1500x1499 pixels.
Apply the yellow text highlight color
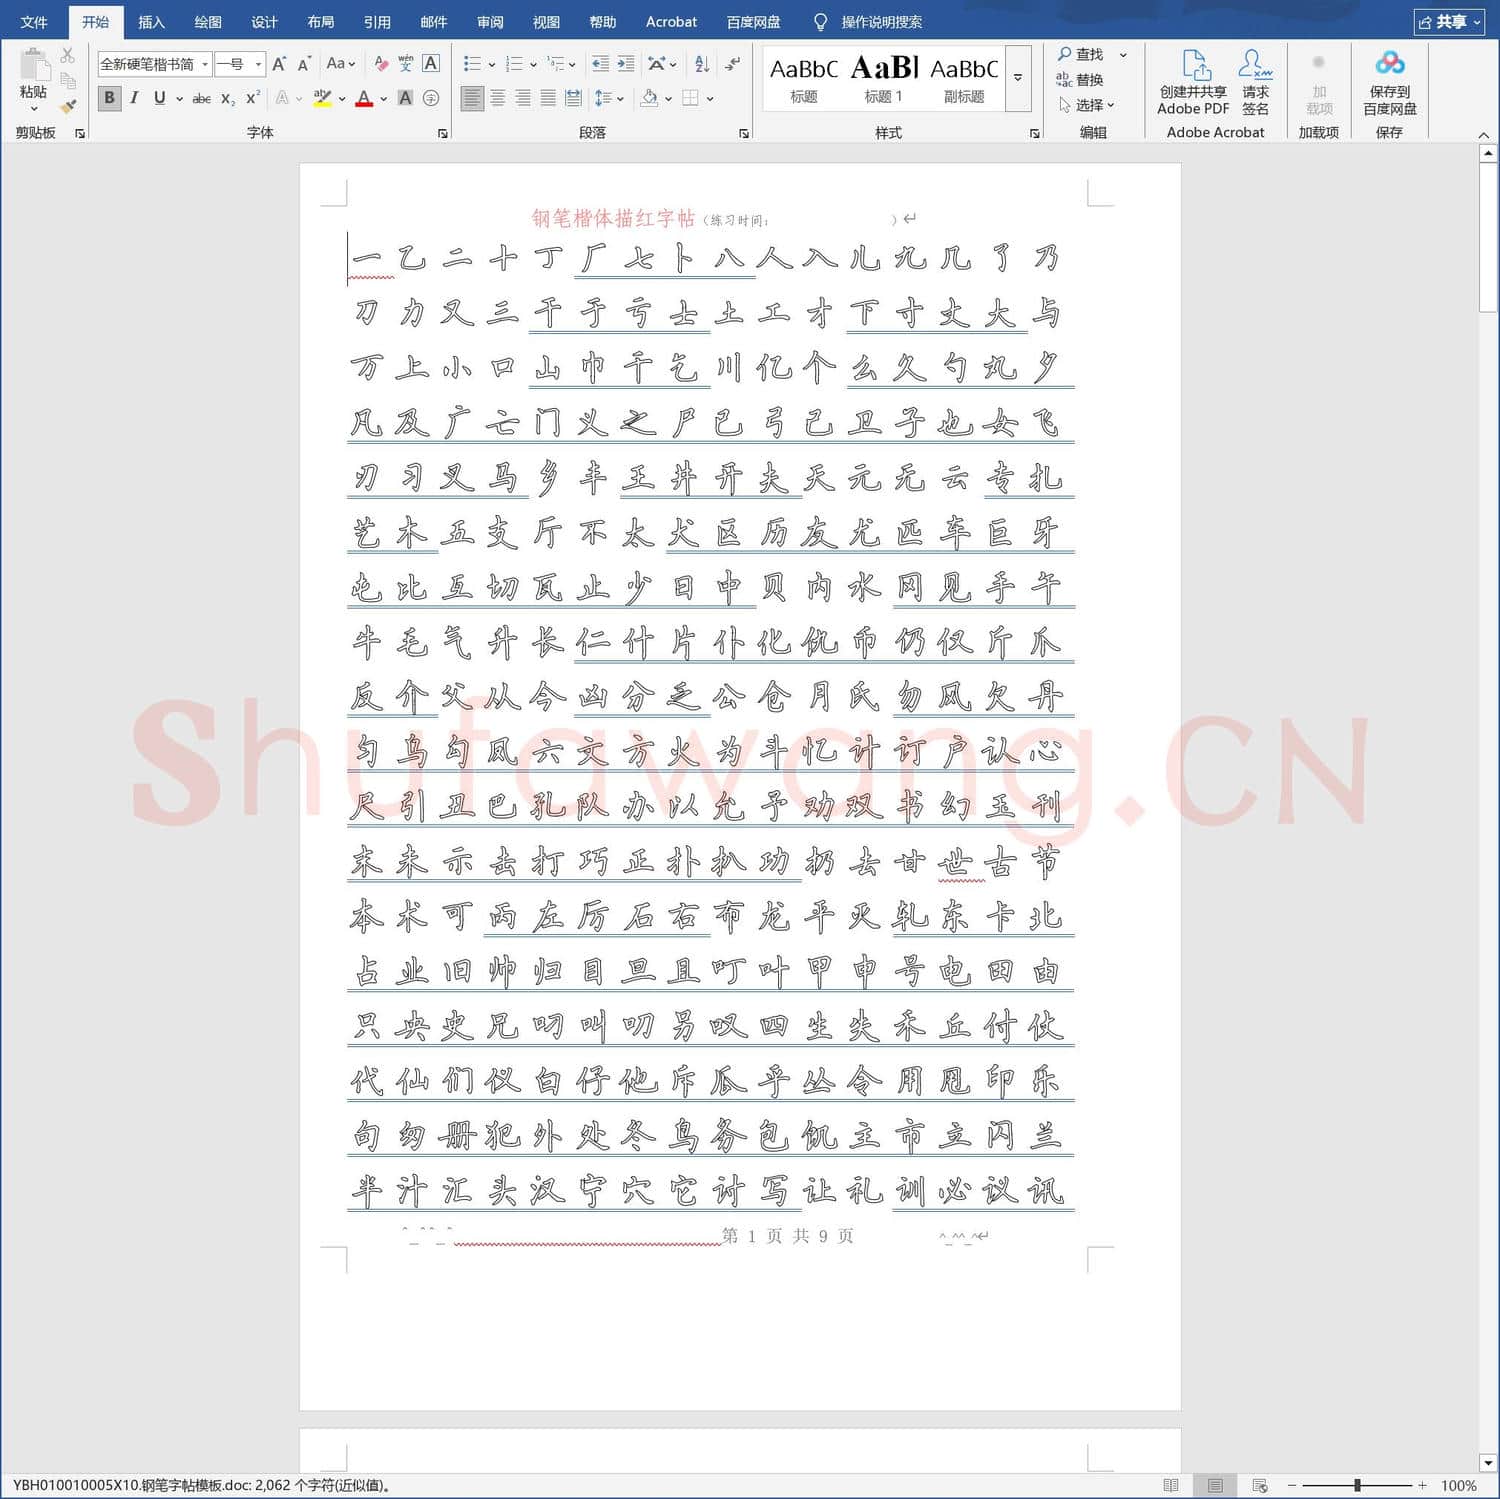pyautogui.click(x=322, y=98)
